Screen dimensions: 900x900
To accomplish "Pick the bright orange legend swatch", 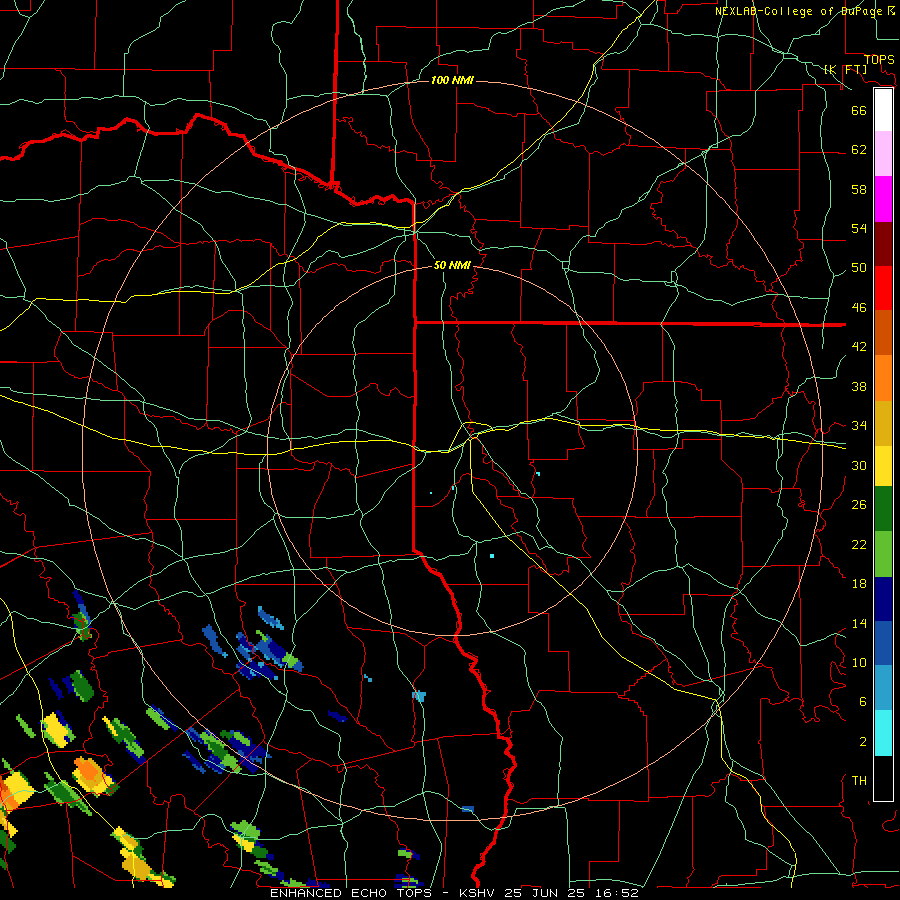I will tap(883, 378).
